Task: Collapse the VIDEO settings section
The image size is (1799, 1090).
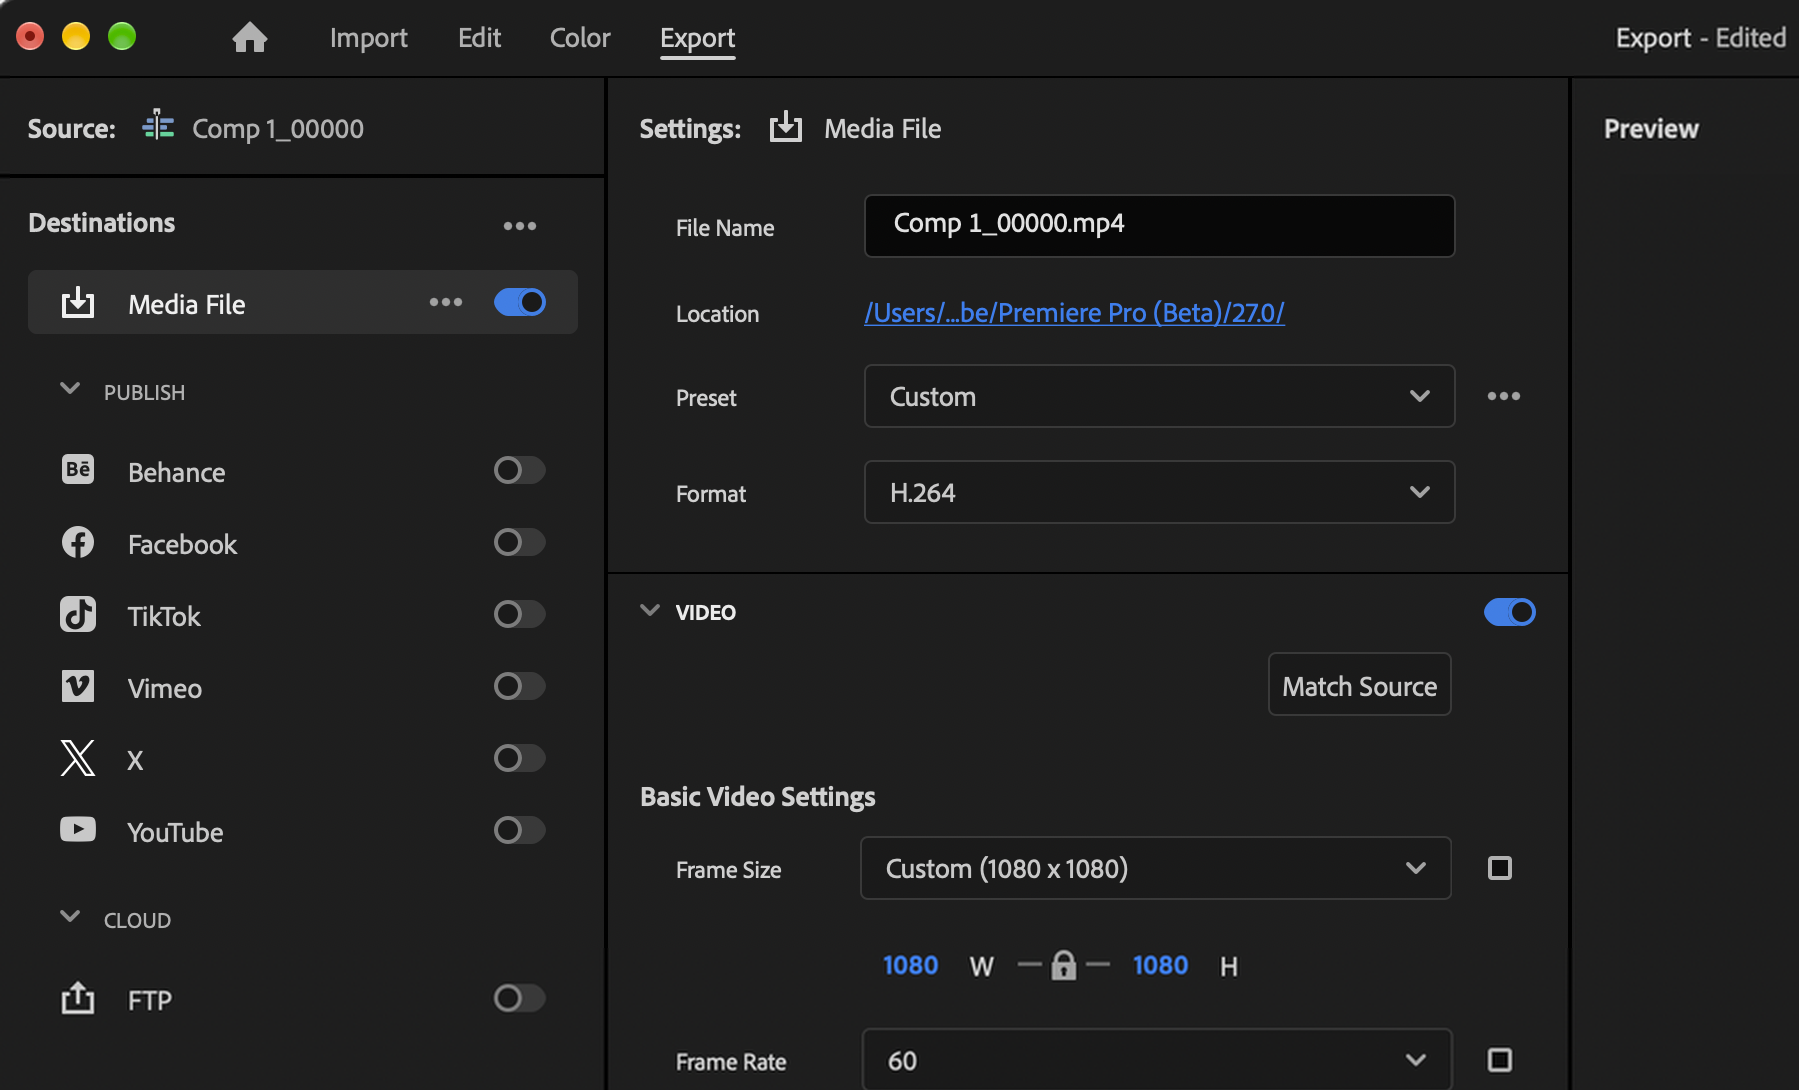Action: (650, 611)
